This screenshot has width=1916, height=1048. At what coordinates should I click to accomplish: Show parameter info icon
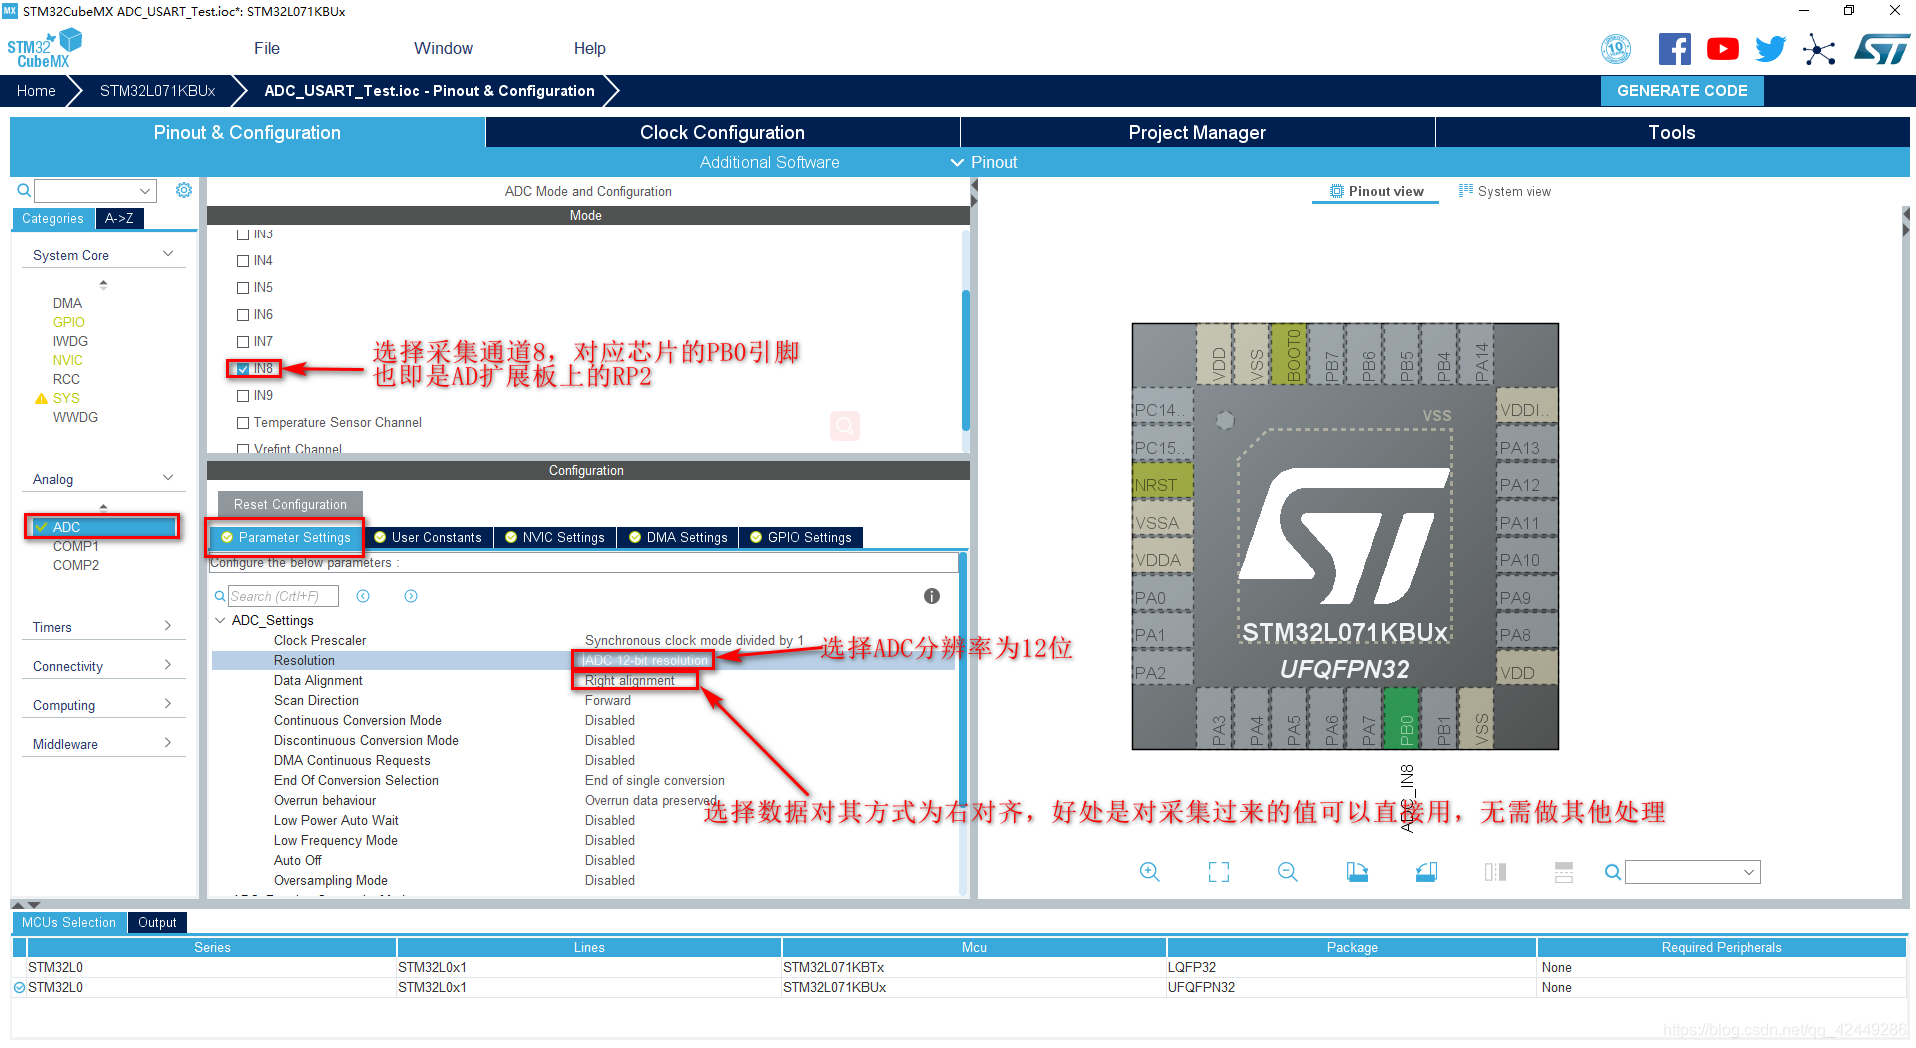pos(932,596)
